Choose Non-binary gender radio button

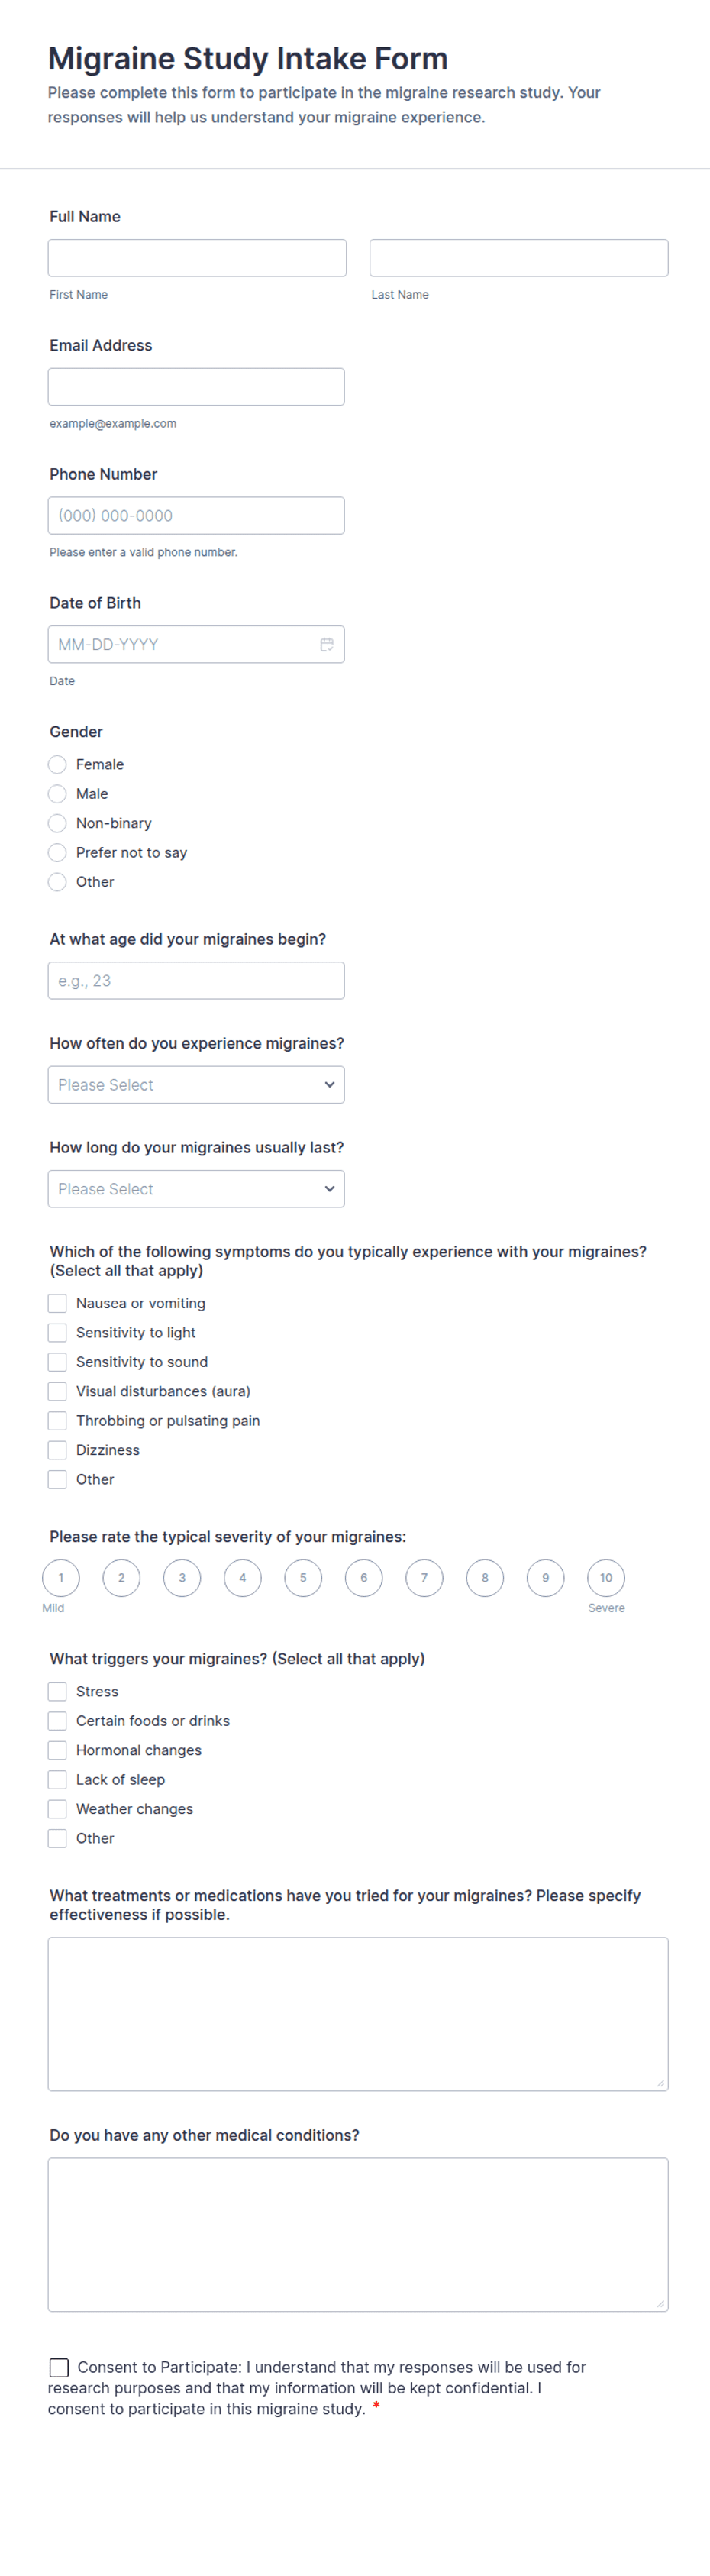57,823
